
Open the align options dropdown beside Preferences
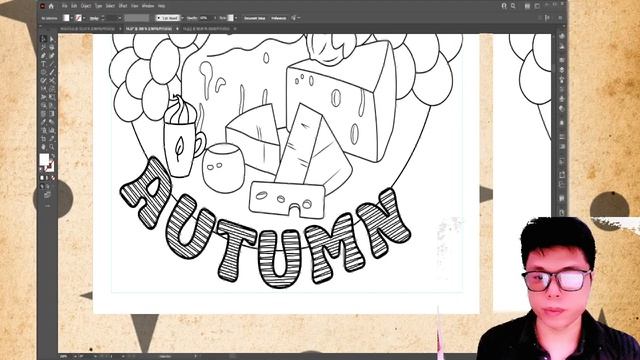click(x=299, y=18)
